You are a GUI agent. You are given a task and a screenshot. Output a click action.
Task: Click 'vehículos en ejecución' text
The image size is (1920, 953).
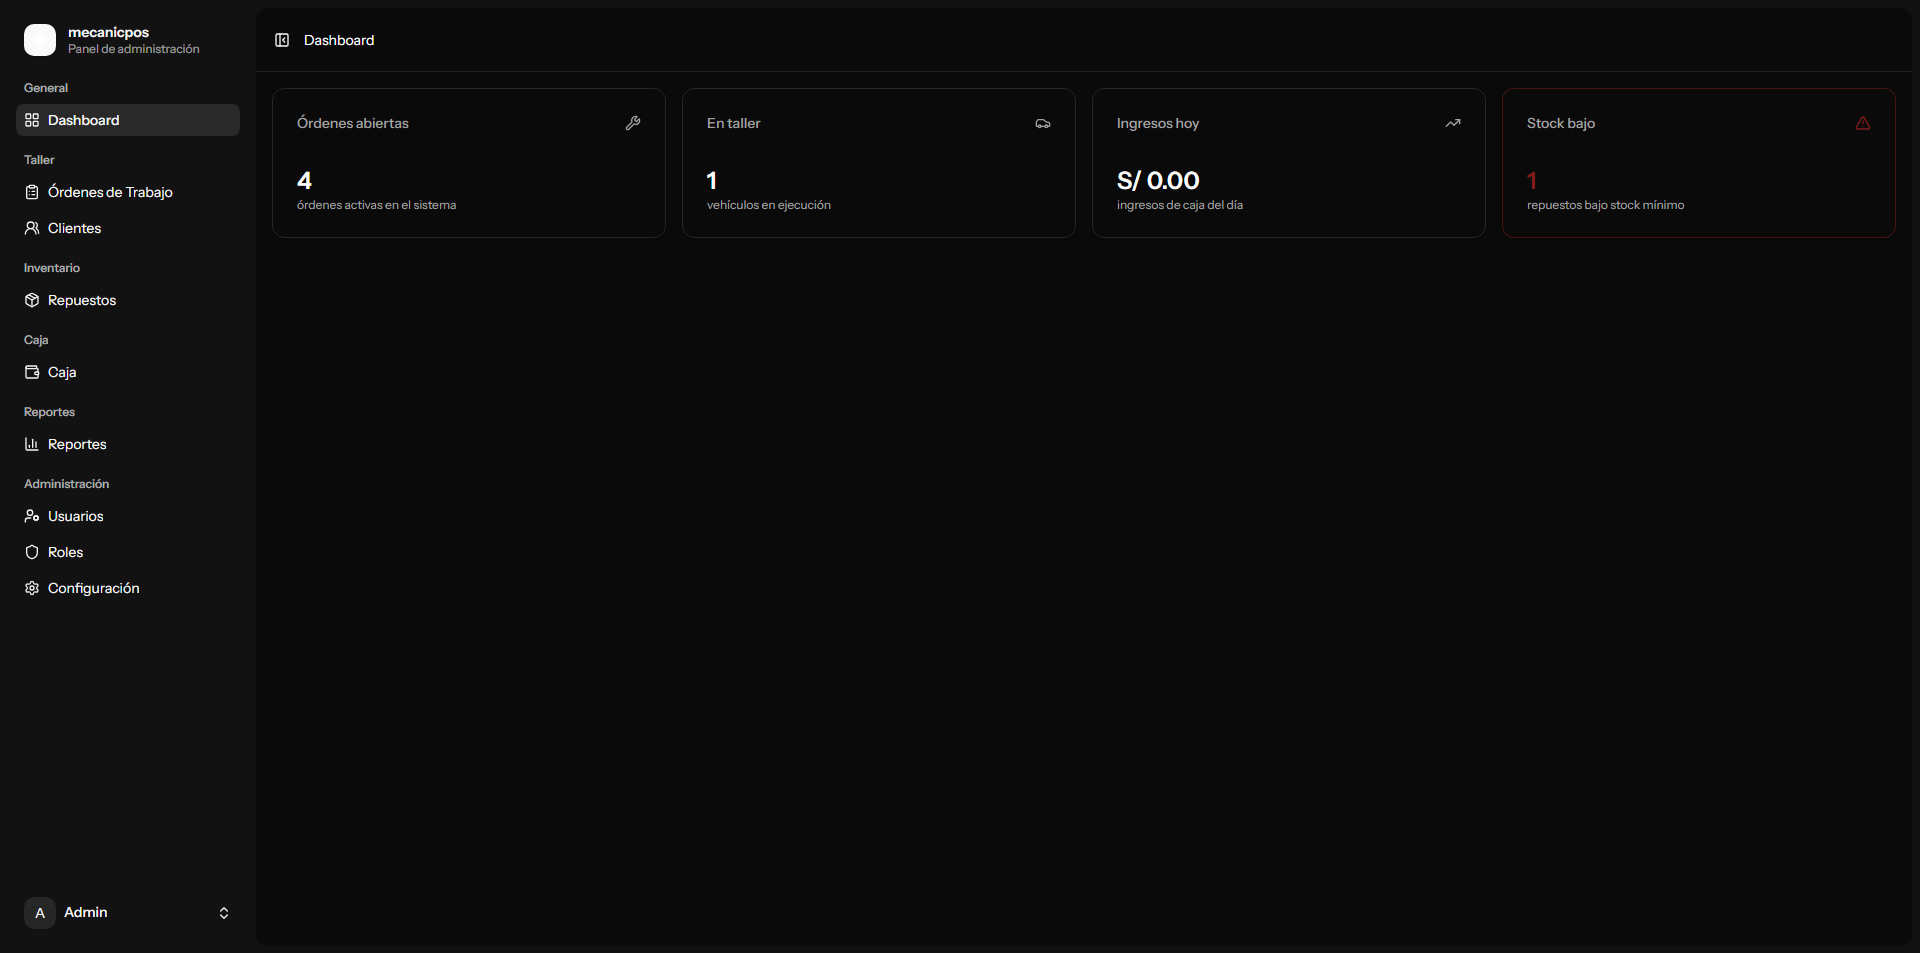click(x=769, y=205)
